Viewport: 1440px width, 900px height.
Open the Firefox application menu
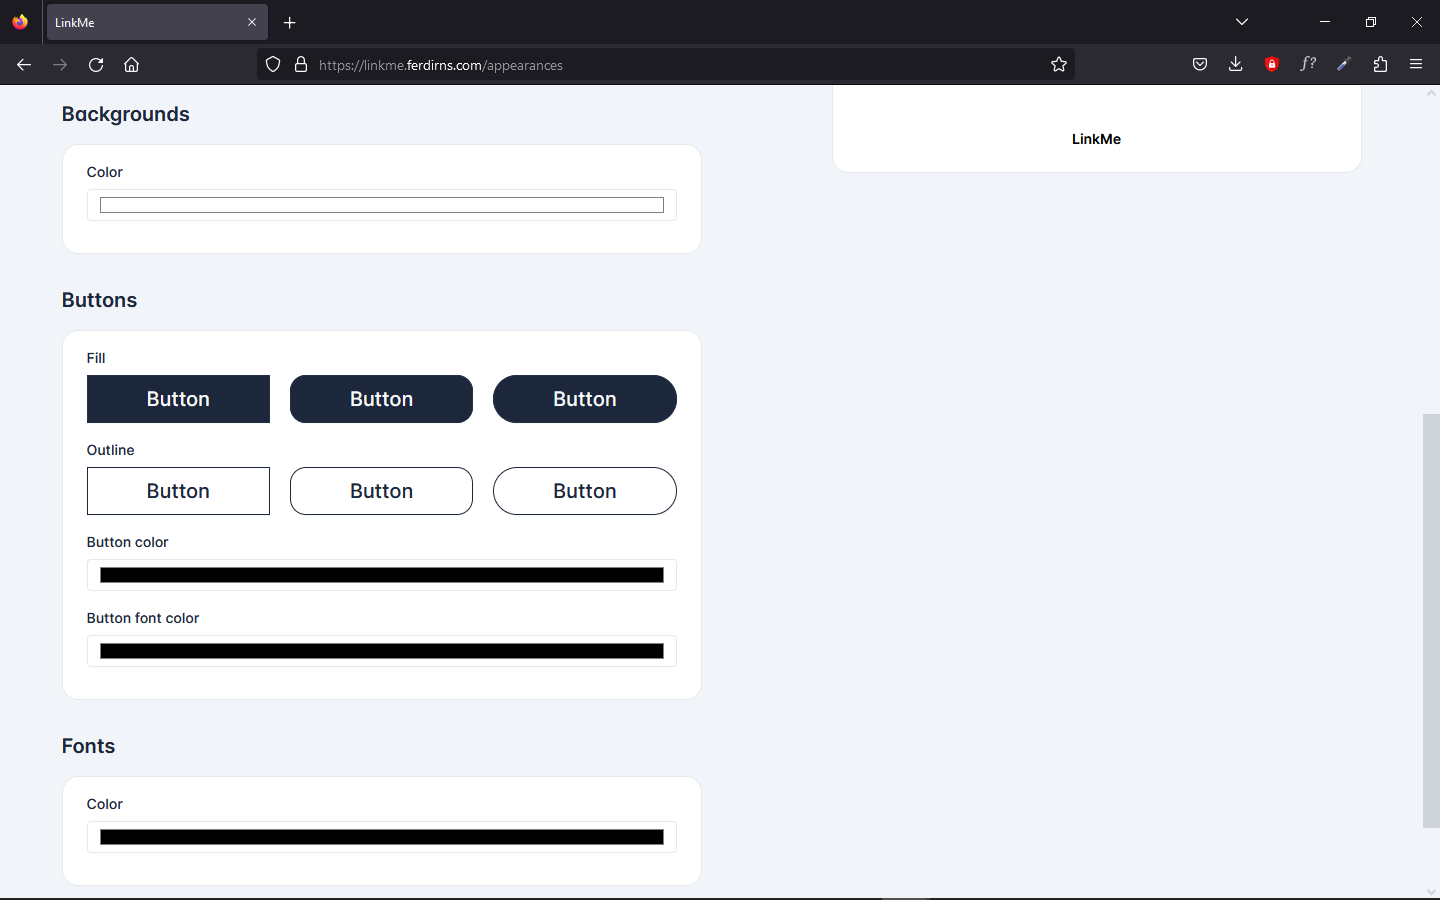(x=1416, y=64)
